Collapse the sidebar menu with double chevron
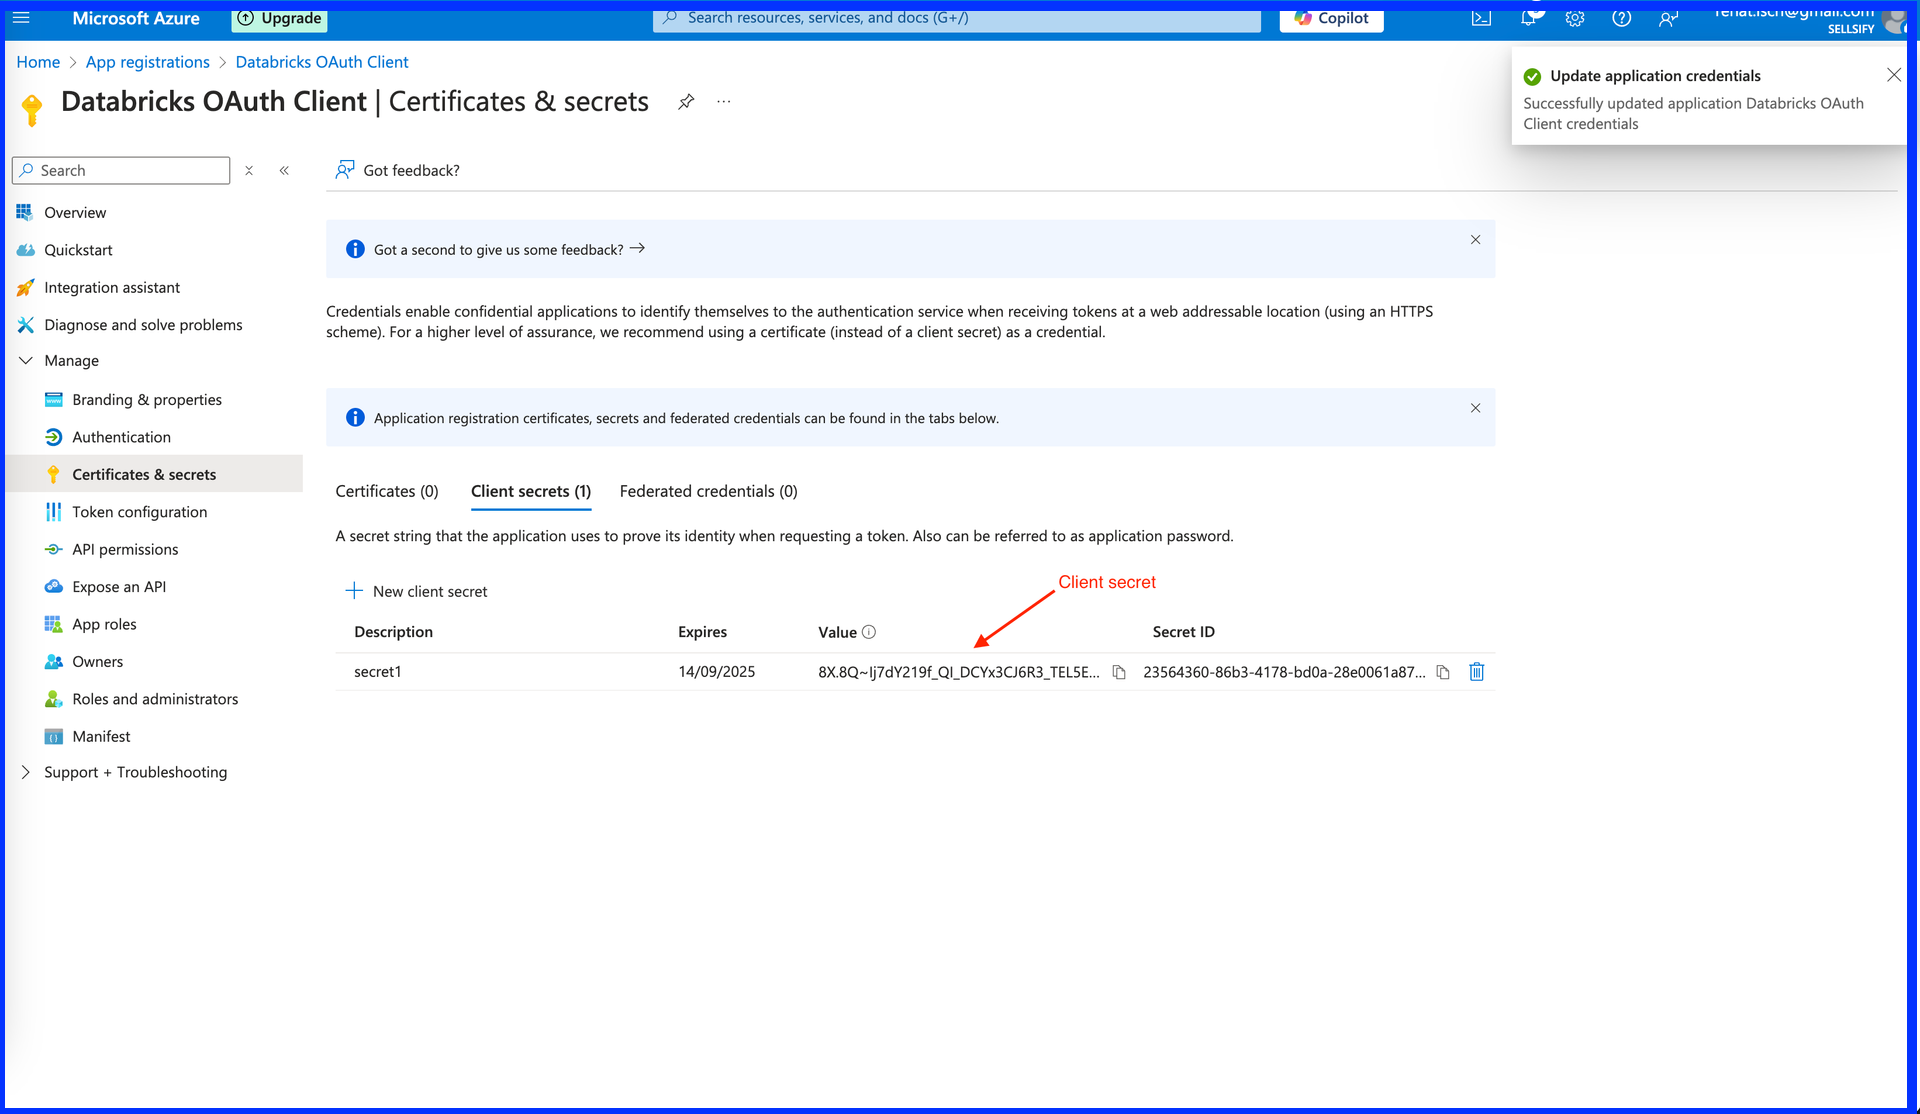This screenshot has width=1920, height=1114. point(284,171)
